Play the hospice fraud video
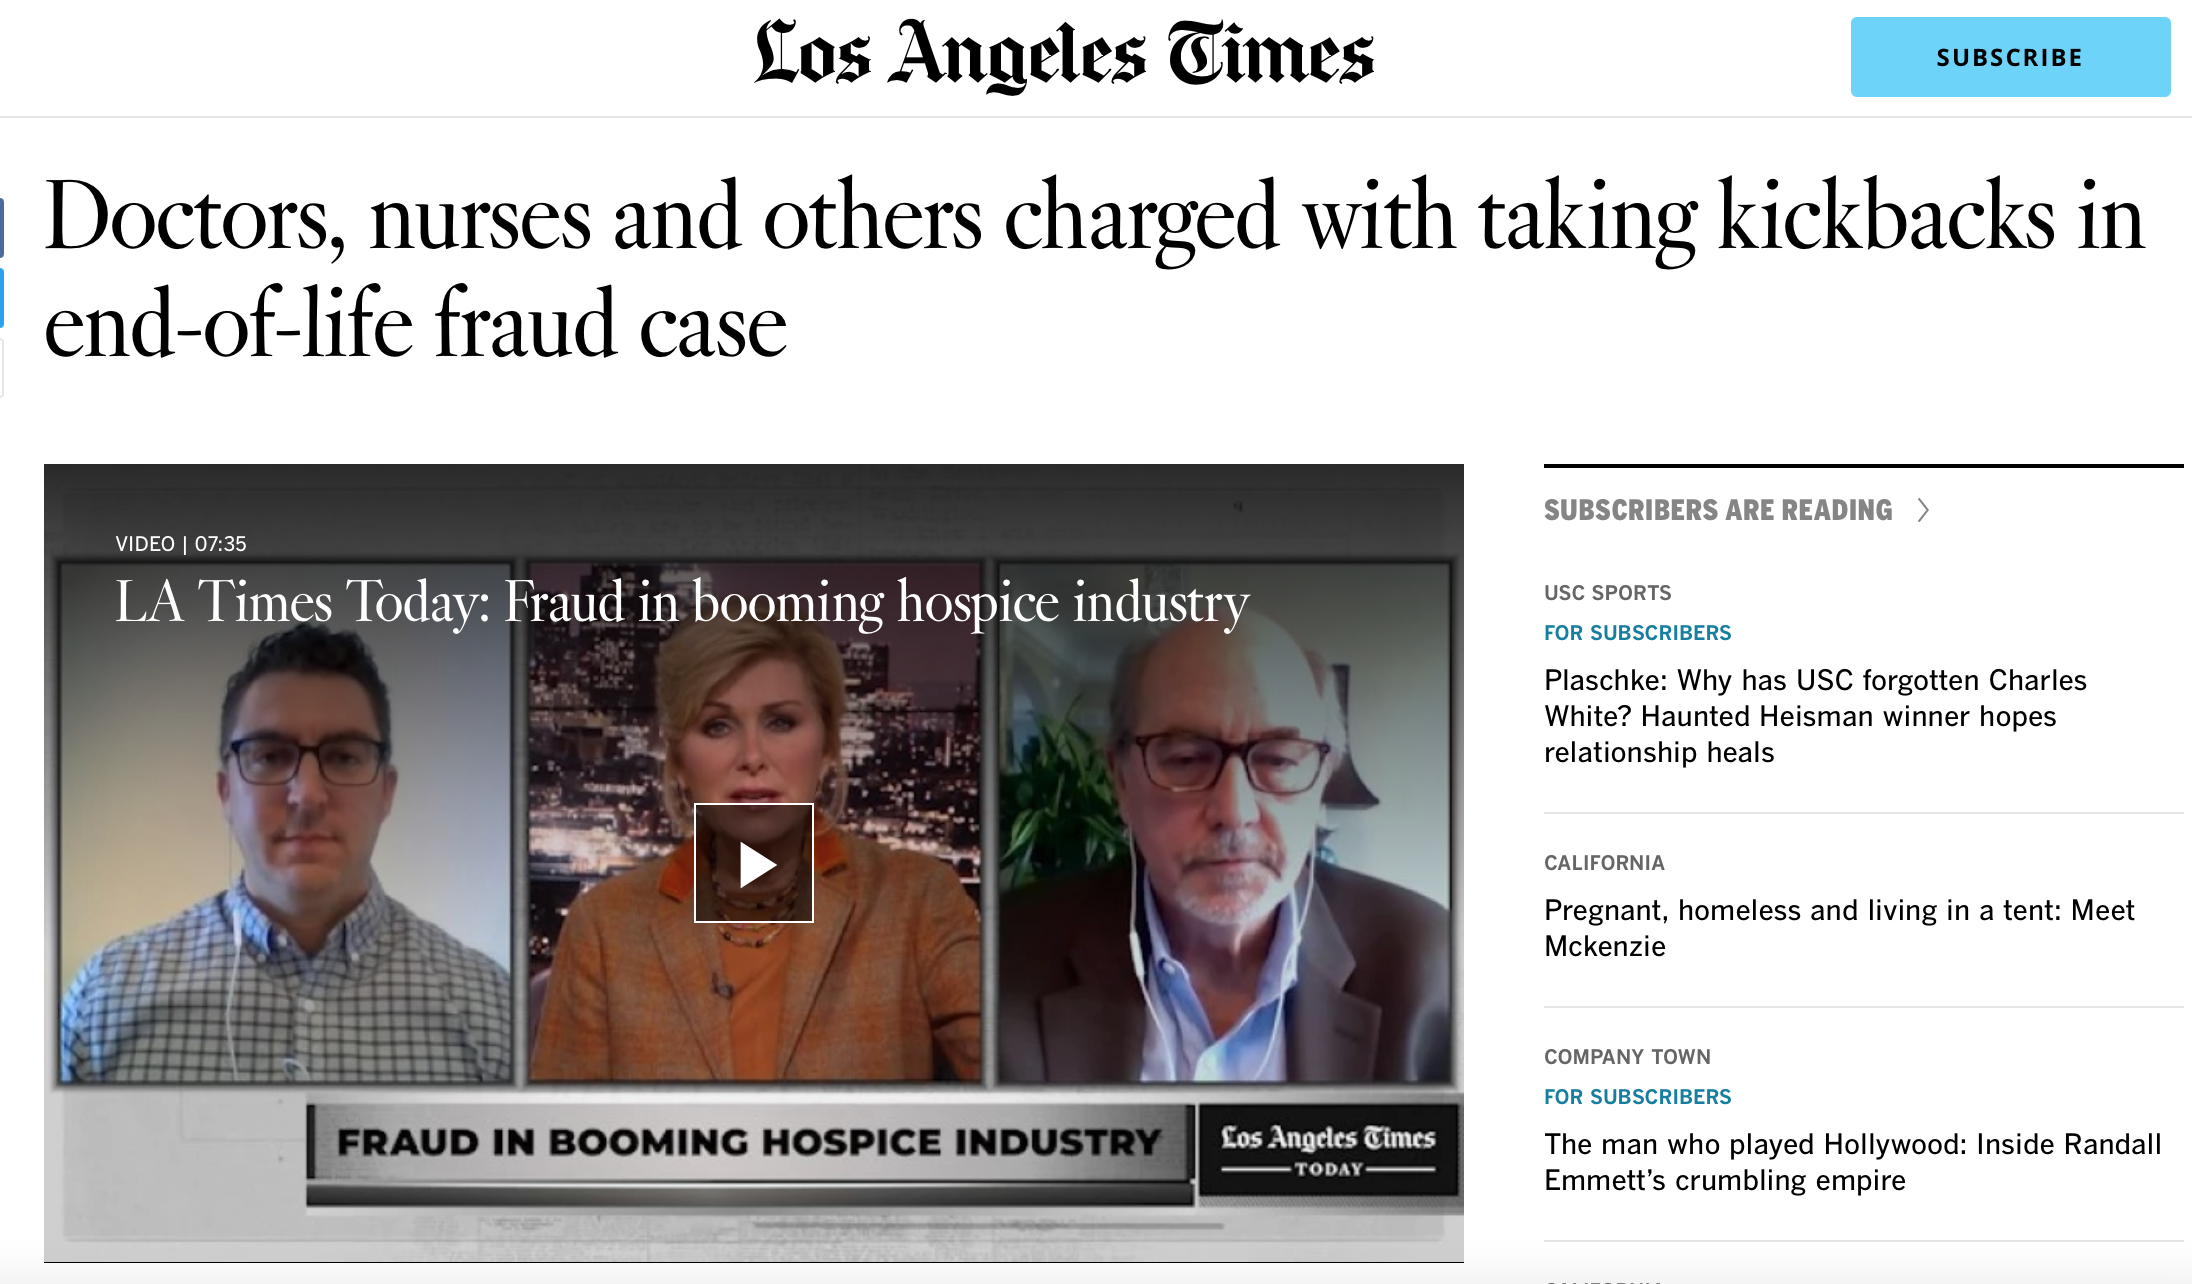2192x1284 pixels. pyautogui.click(x=754, y=863)
